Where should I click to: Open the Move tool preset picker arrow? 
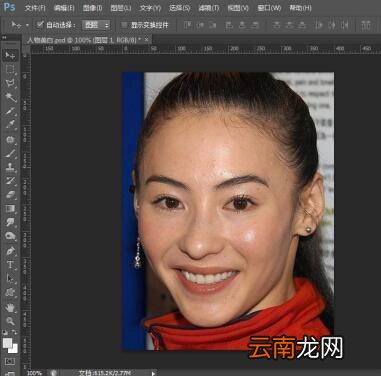click(27, 25)
